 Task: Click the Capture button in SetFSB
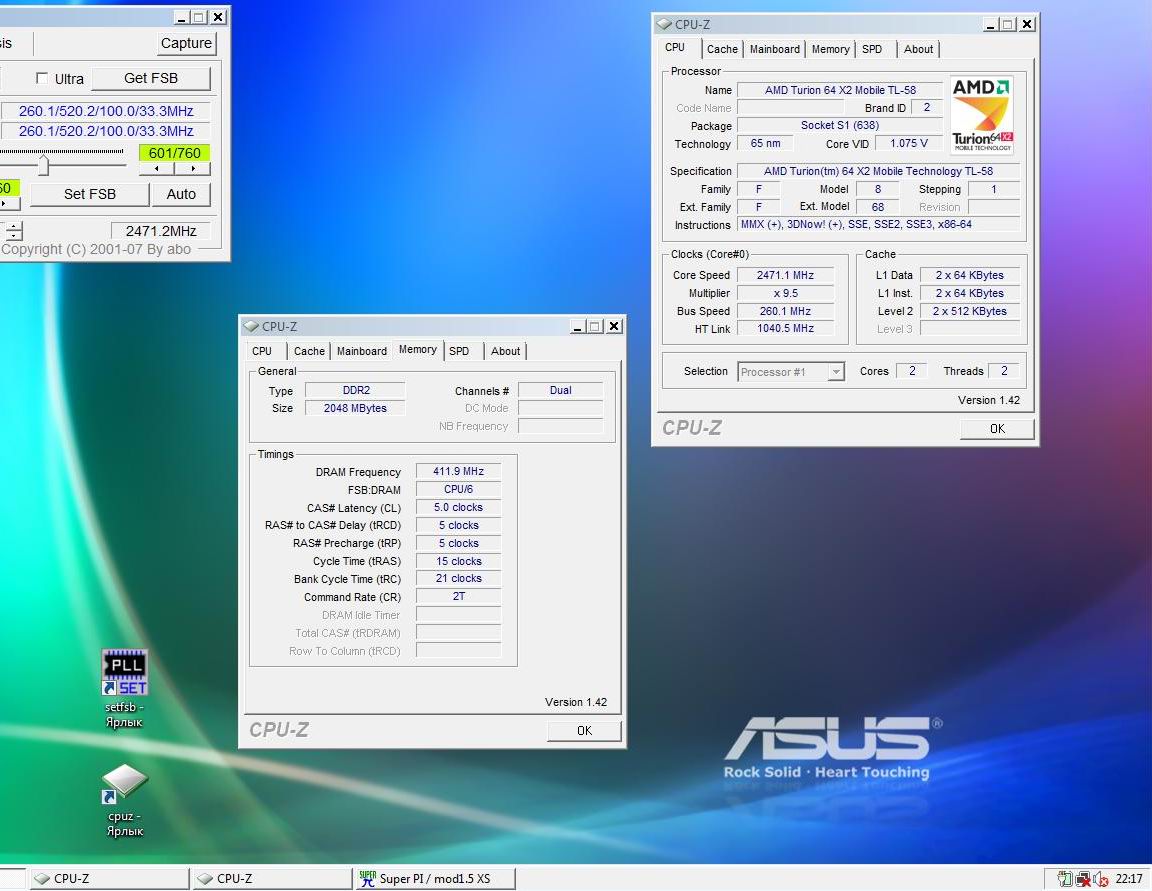click(186, 43)
